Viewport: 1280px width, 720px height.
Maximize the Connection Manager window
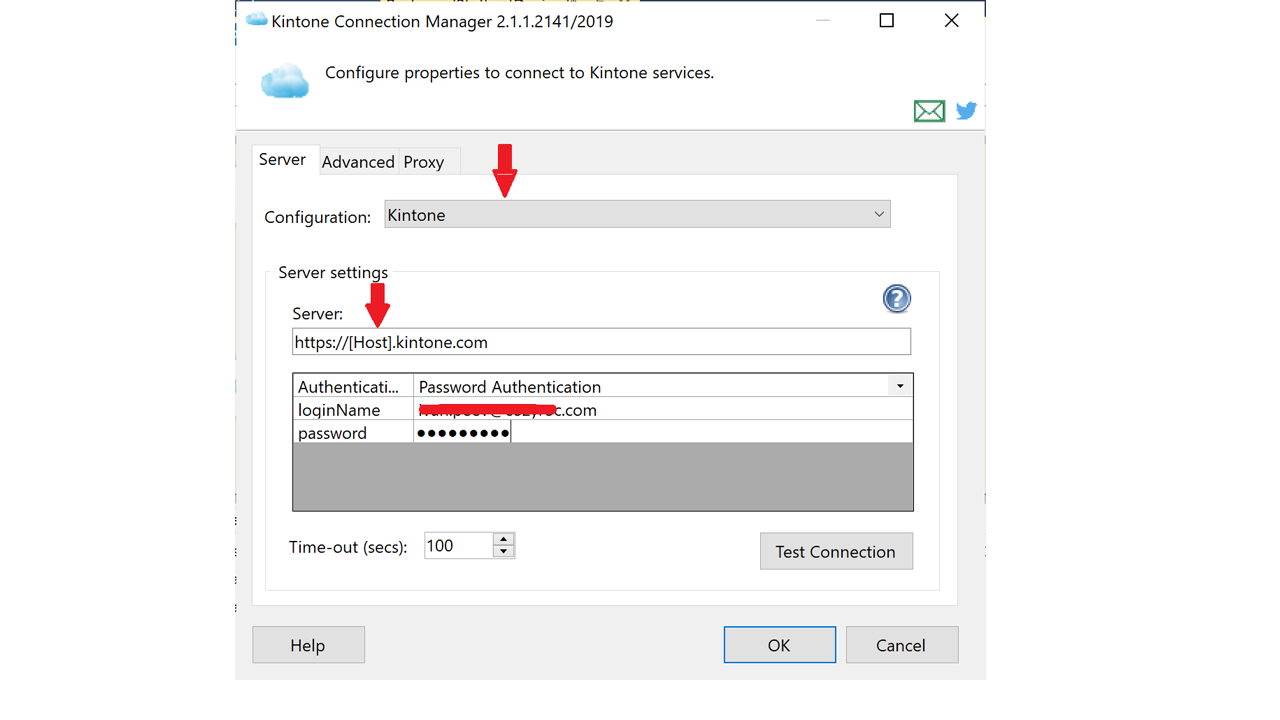click(886, 20)
